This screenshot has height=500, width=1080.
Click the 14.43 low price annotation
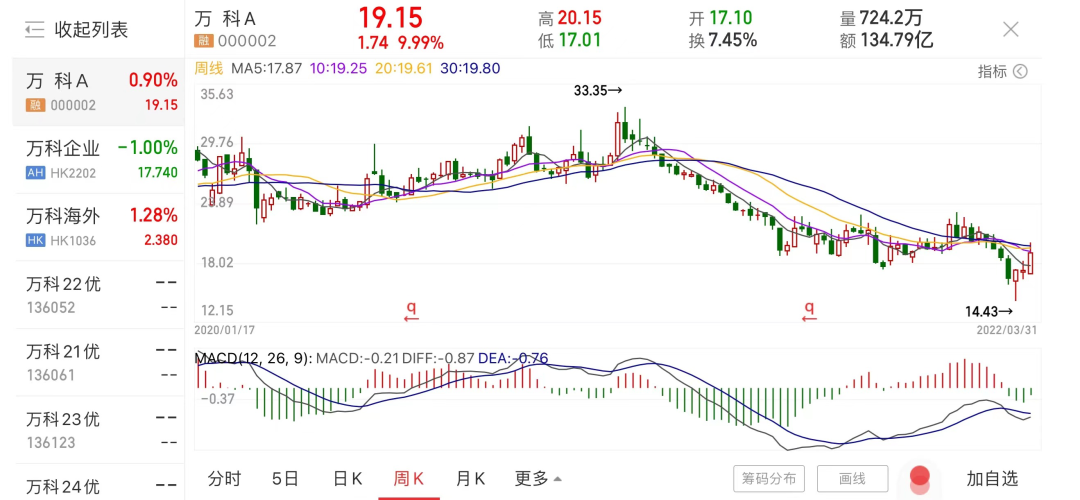[x=988, y=311]
